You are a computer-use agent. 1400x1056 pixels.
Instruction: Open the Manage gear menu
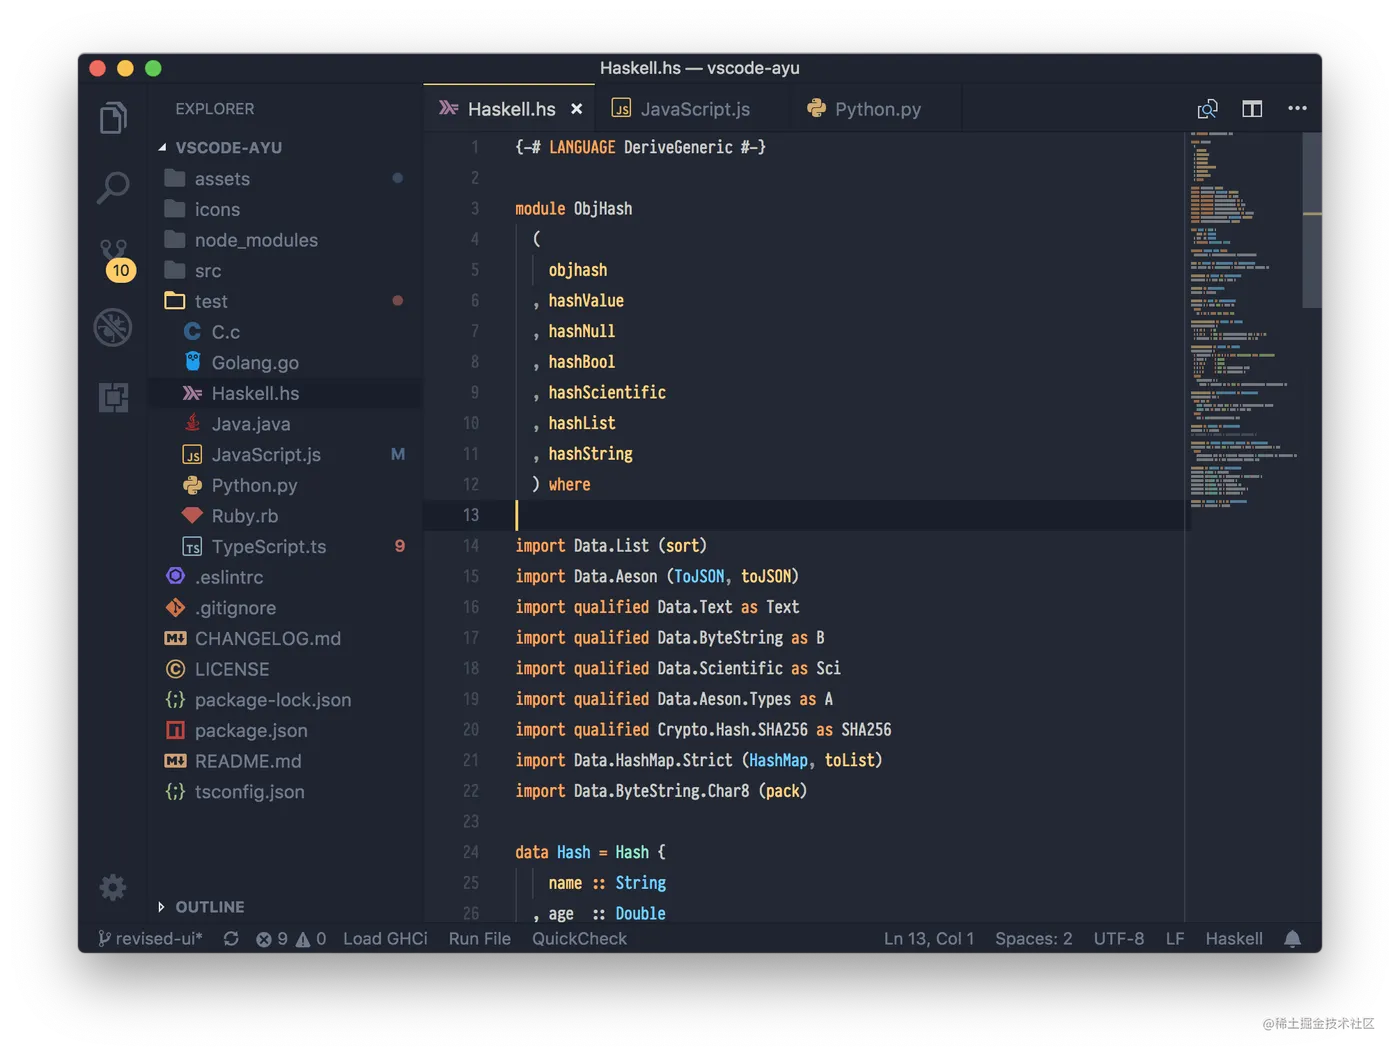[113, 887]
